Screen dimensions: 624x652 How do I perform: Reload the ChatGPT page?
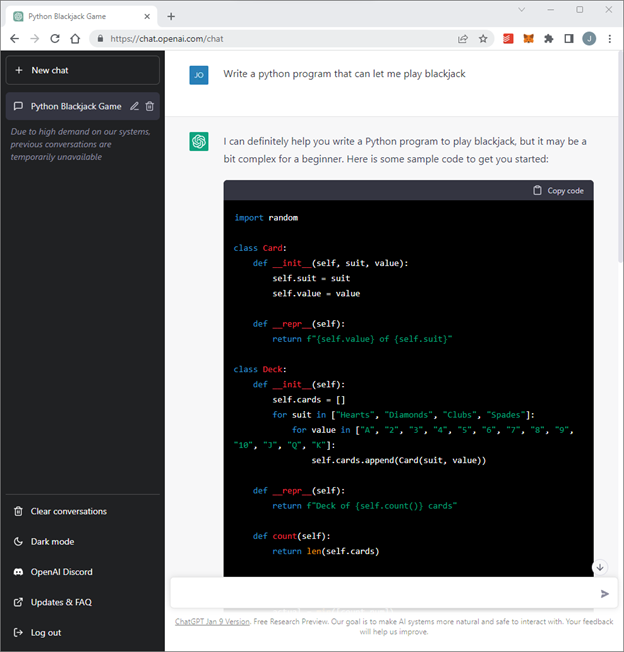(55, 39)
